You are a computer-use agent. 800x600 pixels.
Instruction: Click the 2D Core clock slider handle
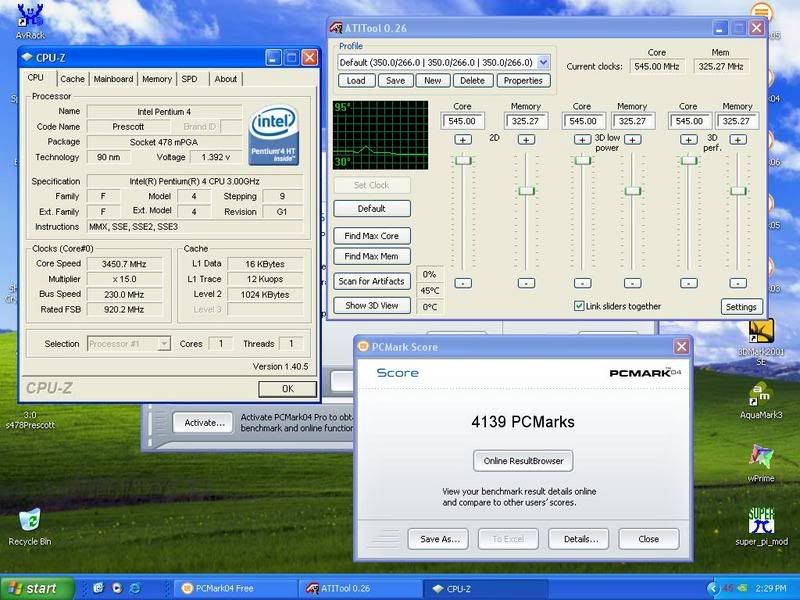(x=463, y=160)
